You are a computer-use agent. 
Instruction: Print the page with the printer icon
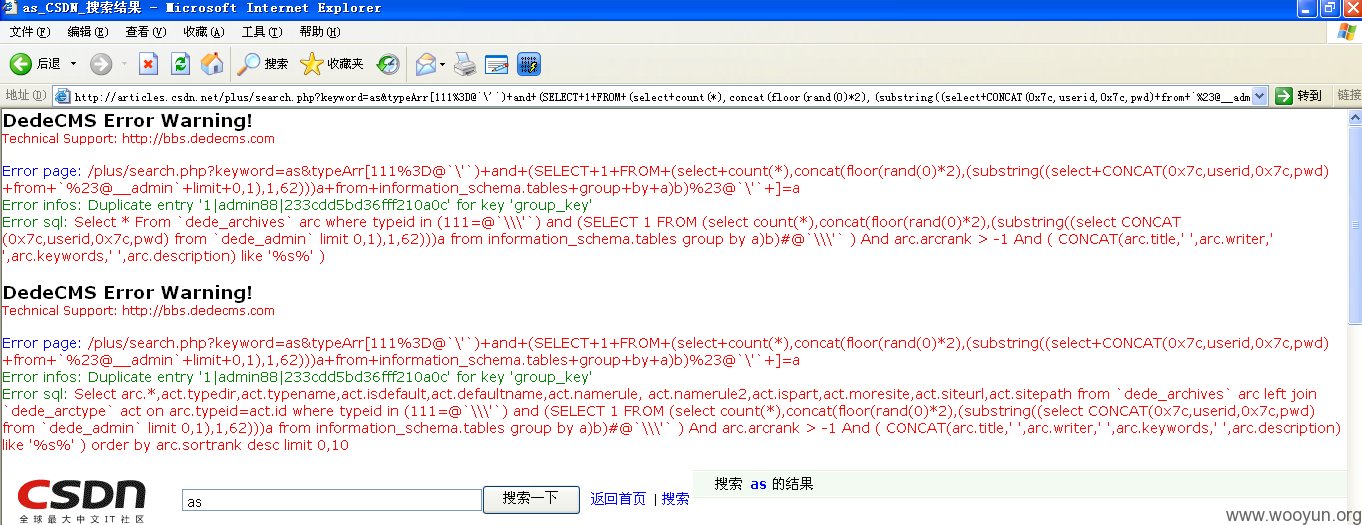(x=465, y=64)
